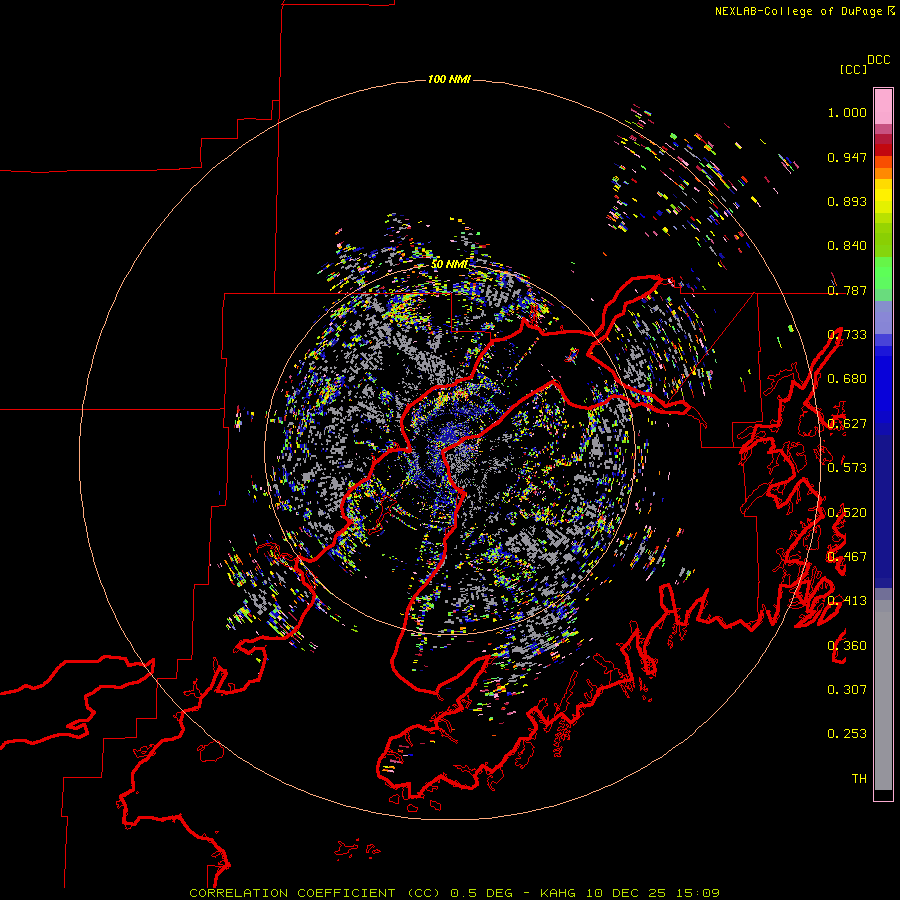Select the 0.840 scale value

point(847,246)
